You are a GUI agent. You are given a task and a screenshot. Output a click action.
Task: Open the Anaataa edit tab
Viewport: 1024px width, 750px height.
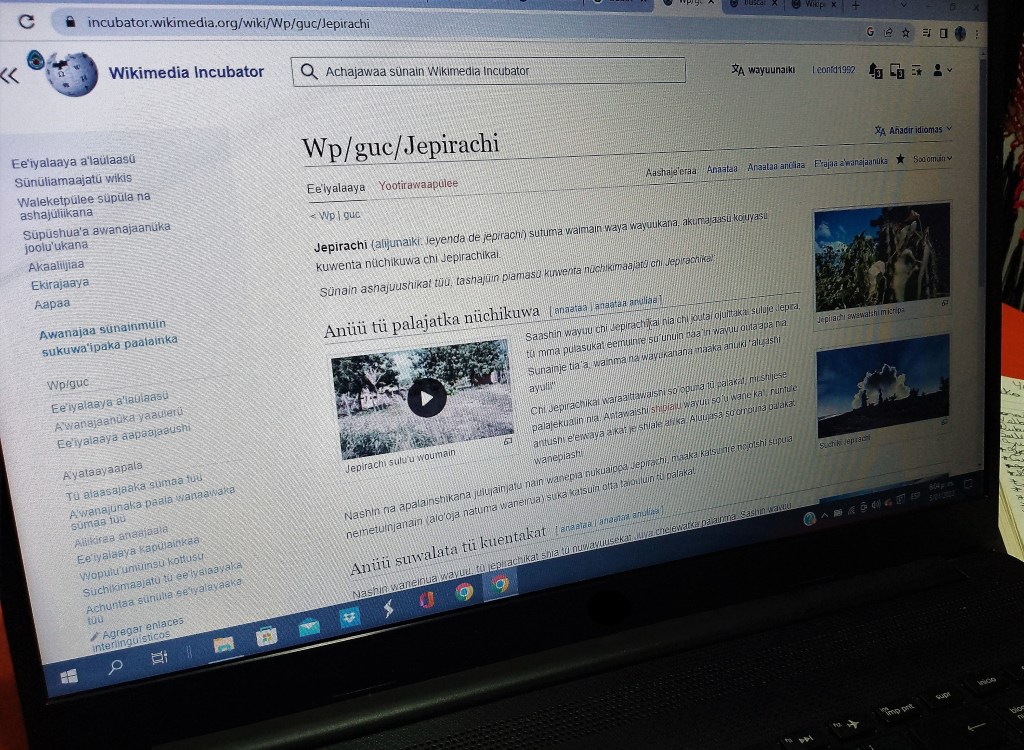pyautogui.click(x=722, y=169)
